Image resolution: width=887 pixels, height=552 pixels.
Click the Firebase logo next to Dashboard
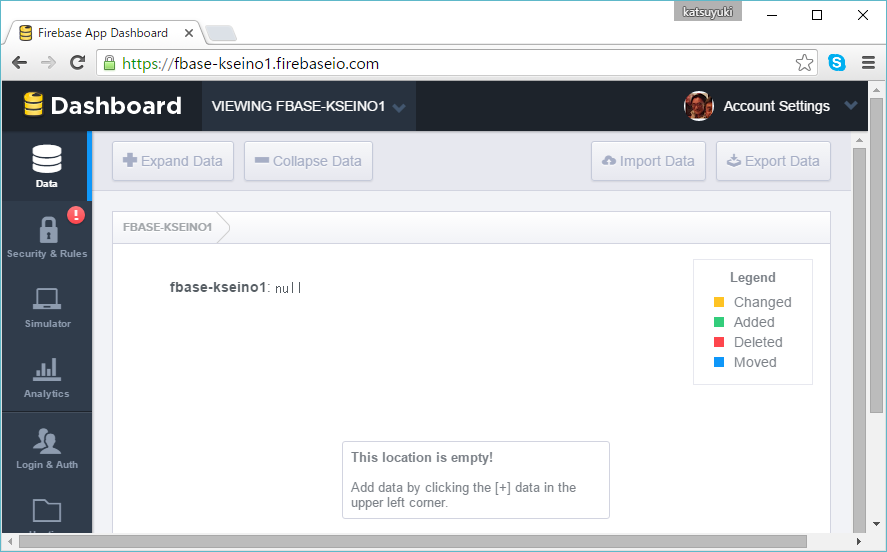pos(33,105)
